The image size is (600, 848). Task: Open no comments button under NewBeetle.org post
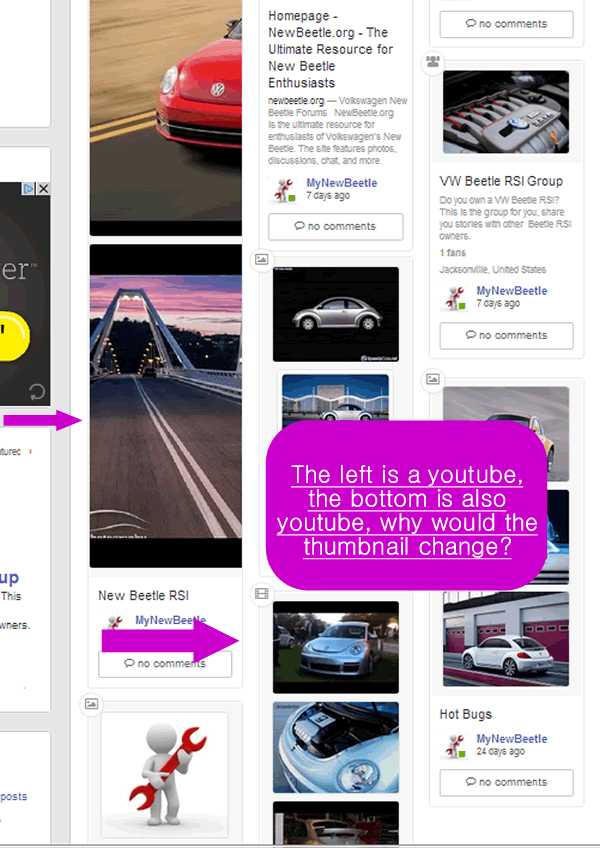click(x=335, y=227)
